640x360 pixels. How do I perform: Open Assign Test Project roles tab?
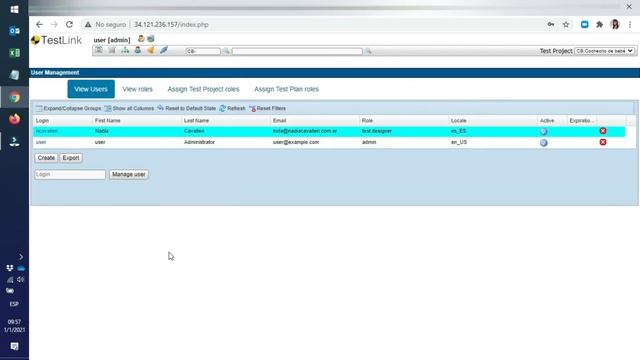(203, 89)
